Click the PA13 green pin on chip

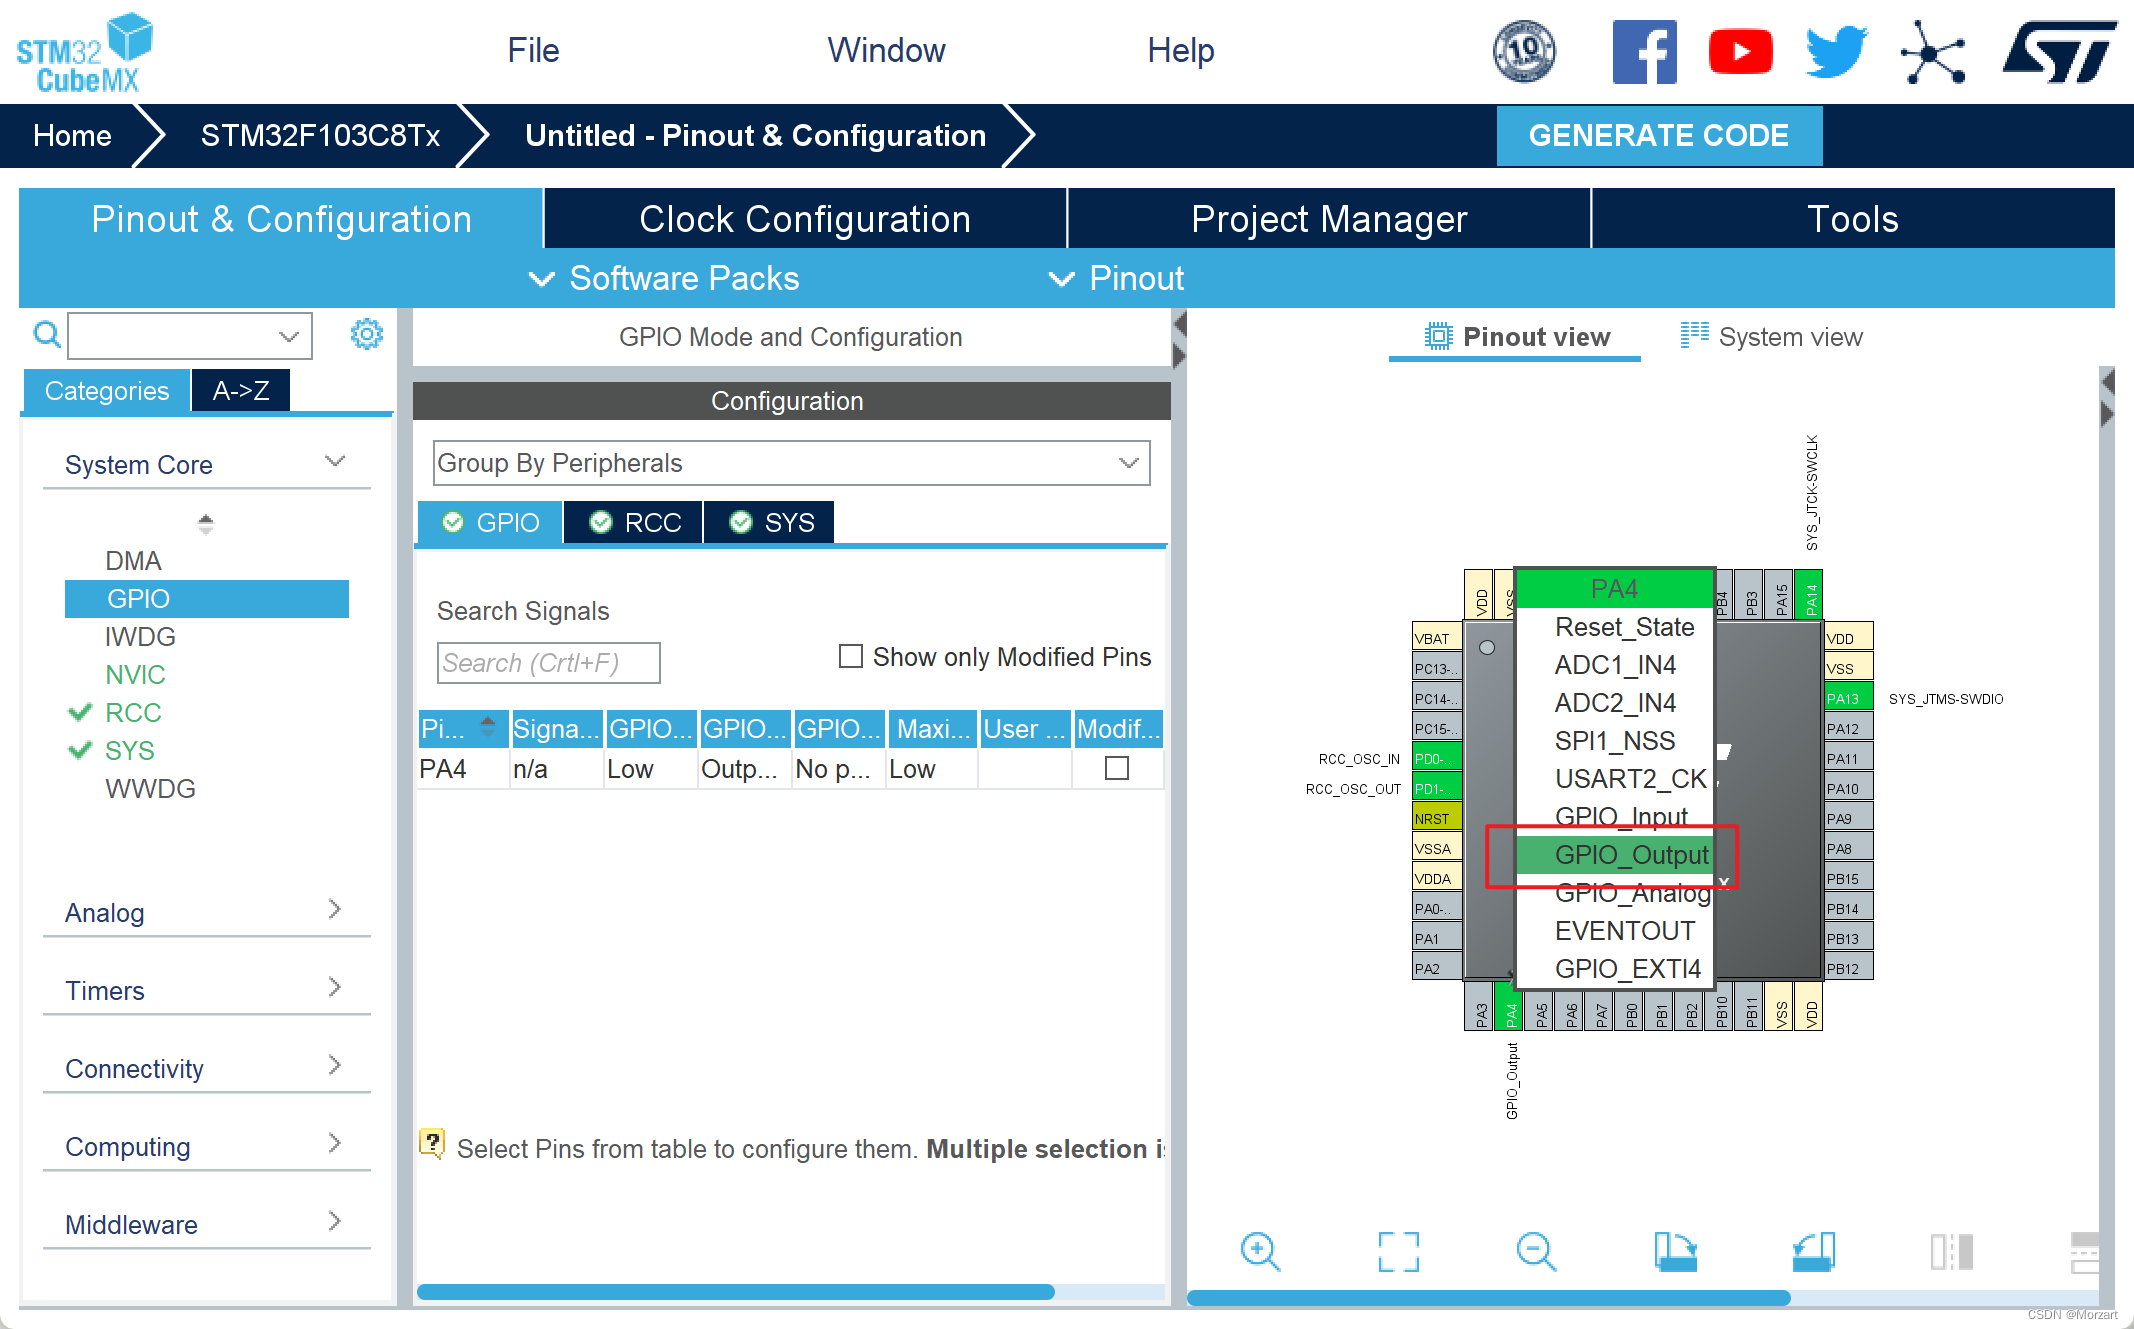point(1848,698)
